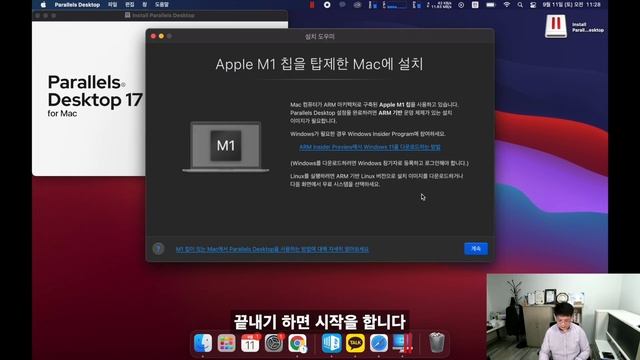Click the blue 계속 button

tap(476, 249)
